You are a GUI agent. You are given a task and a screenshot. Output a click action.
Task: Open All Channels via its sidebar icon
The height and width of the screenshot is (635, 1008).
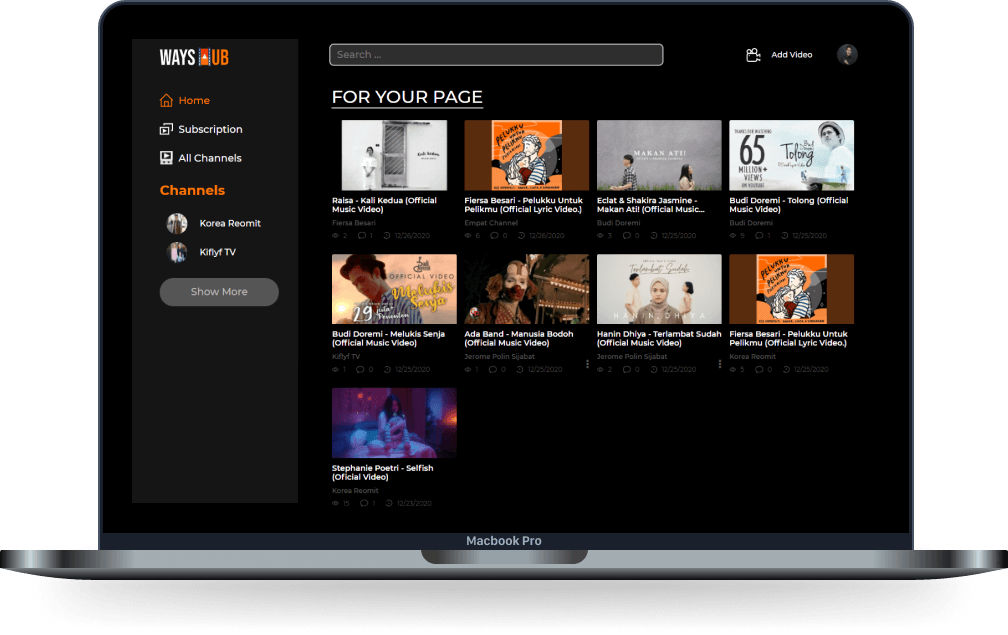click(x=167, y=157)
